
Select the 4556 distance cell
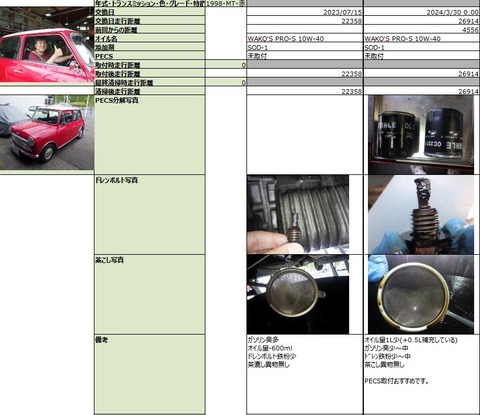pos(422,30)
